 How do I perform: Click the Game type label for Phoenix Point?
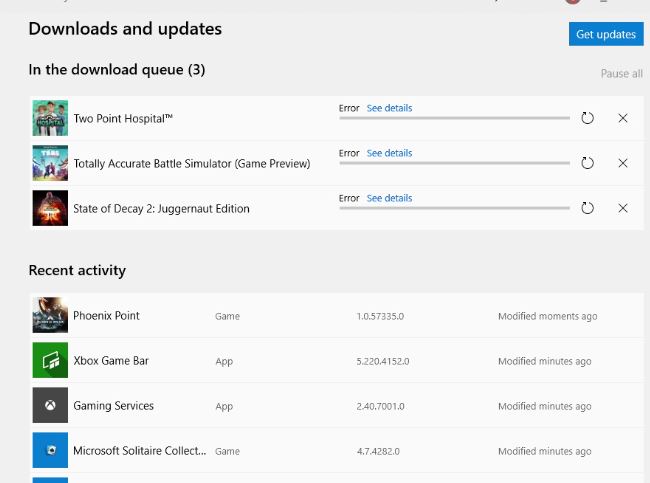pyautogui.click(x=227, y=316)
